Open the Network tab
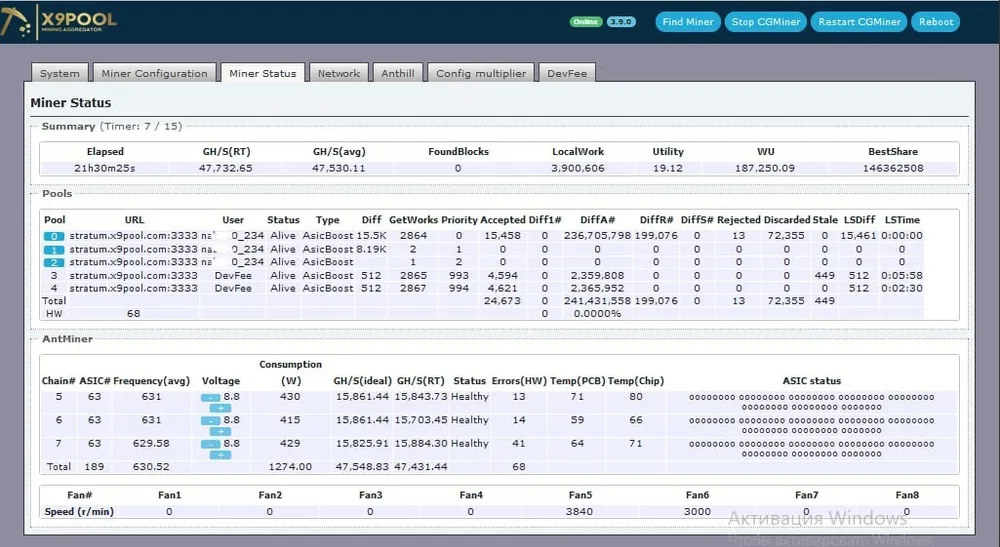1000x547 pixels. pos(339,73)
